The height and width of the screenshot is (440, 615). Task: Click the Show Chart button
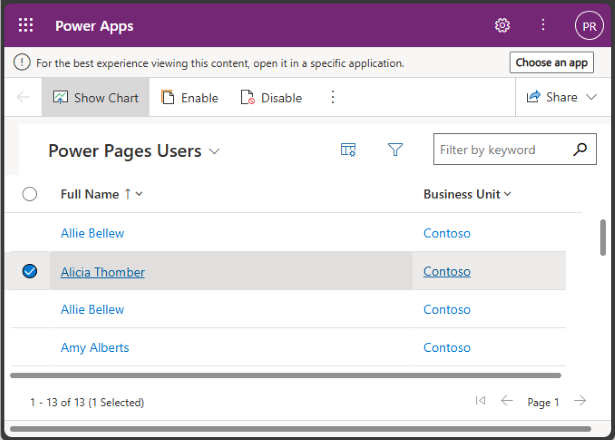pyautogui.click(x=95, y=97)
